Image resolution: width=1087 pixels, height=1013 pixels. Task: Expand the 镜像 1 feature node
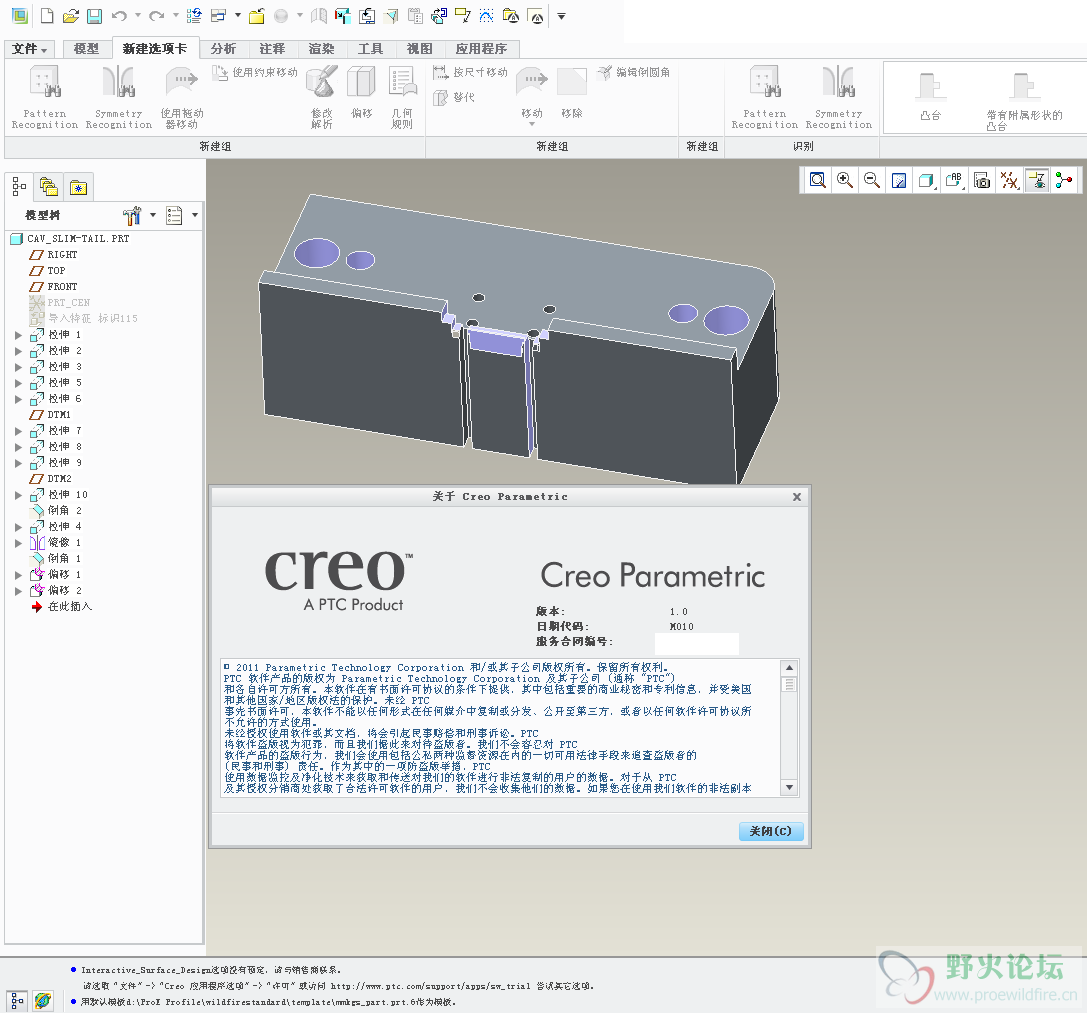pyautogui.click(x=18, y=543)
